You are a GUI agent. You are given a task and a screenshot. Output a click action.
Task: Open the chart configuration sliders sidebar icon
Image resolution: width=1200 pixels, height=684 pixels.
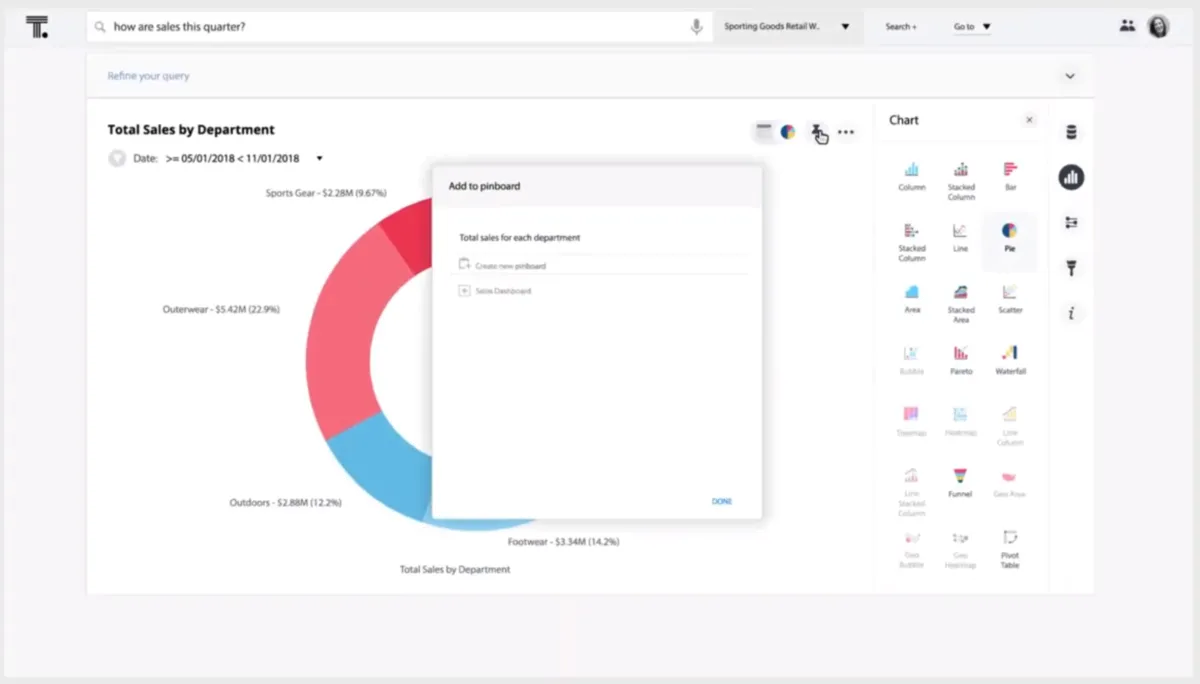point(1071,223)
